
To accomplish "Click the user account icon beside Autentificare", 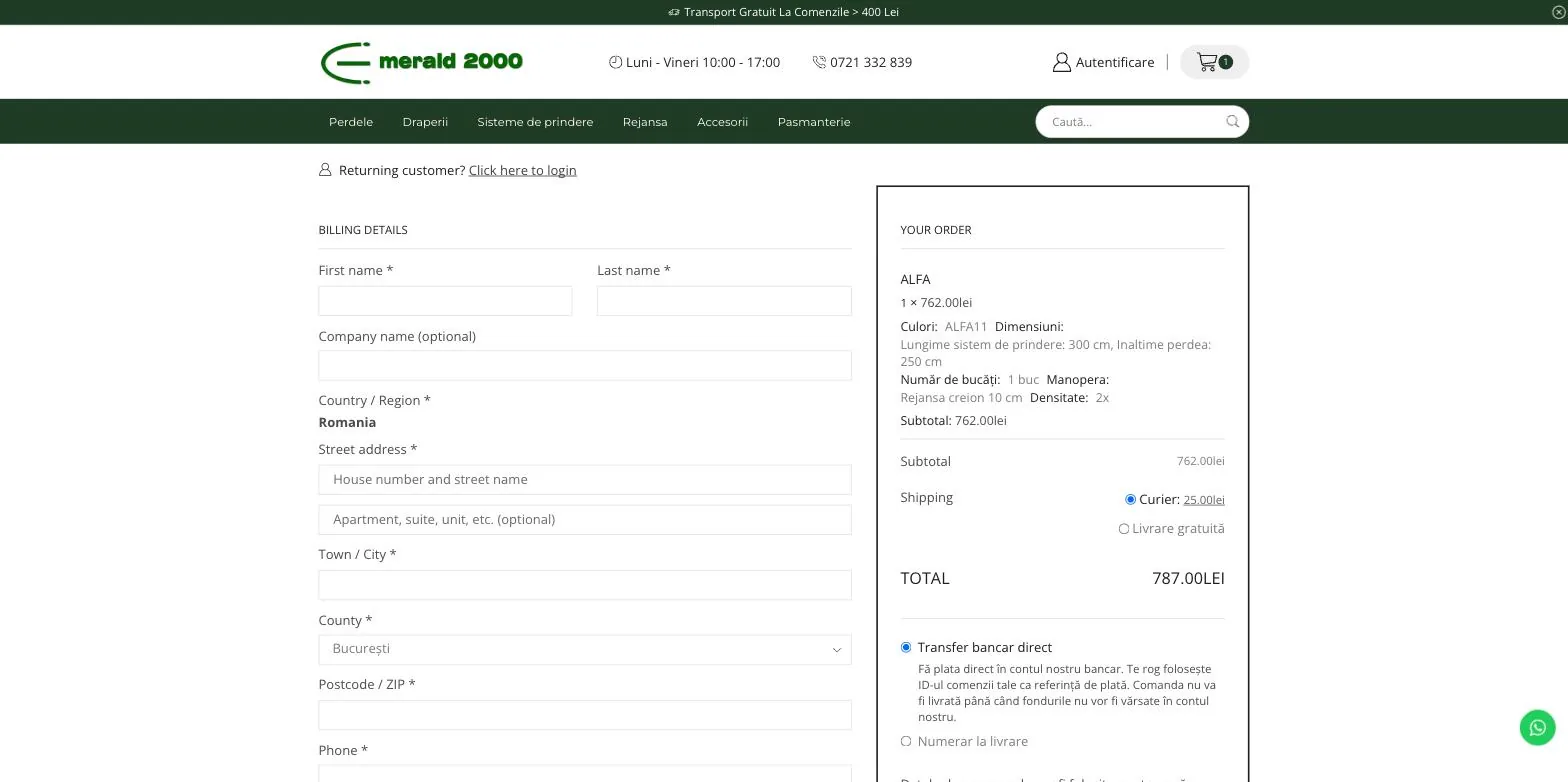I will tap(1061, 62).
